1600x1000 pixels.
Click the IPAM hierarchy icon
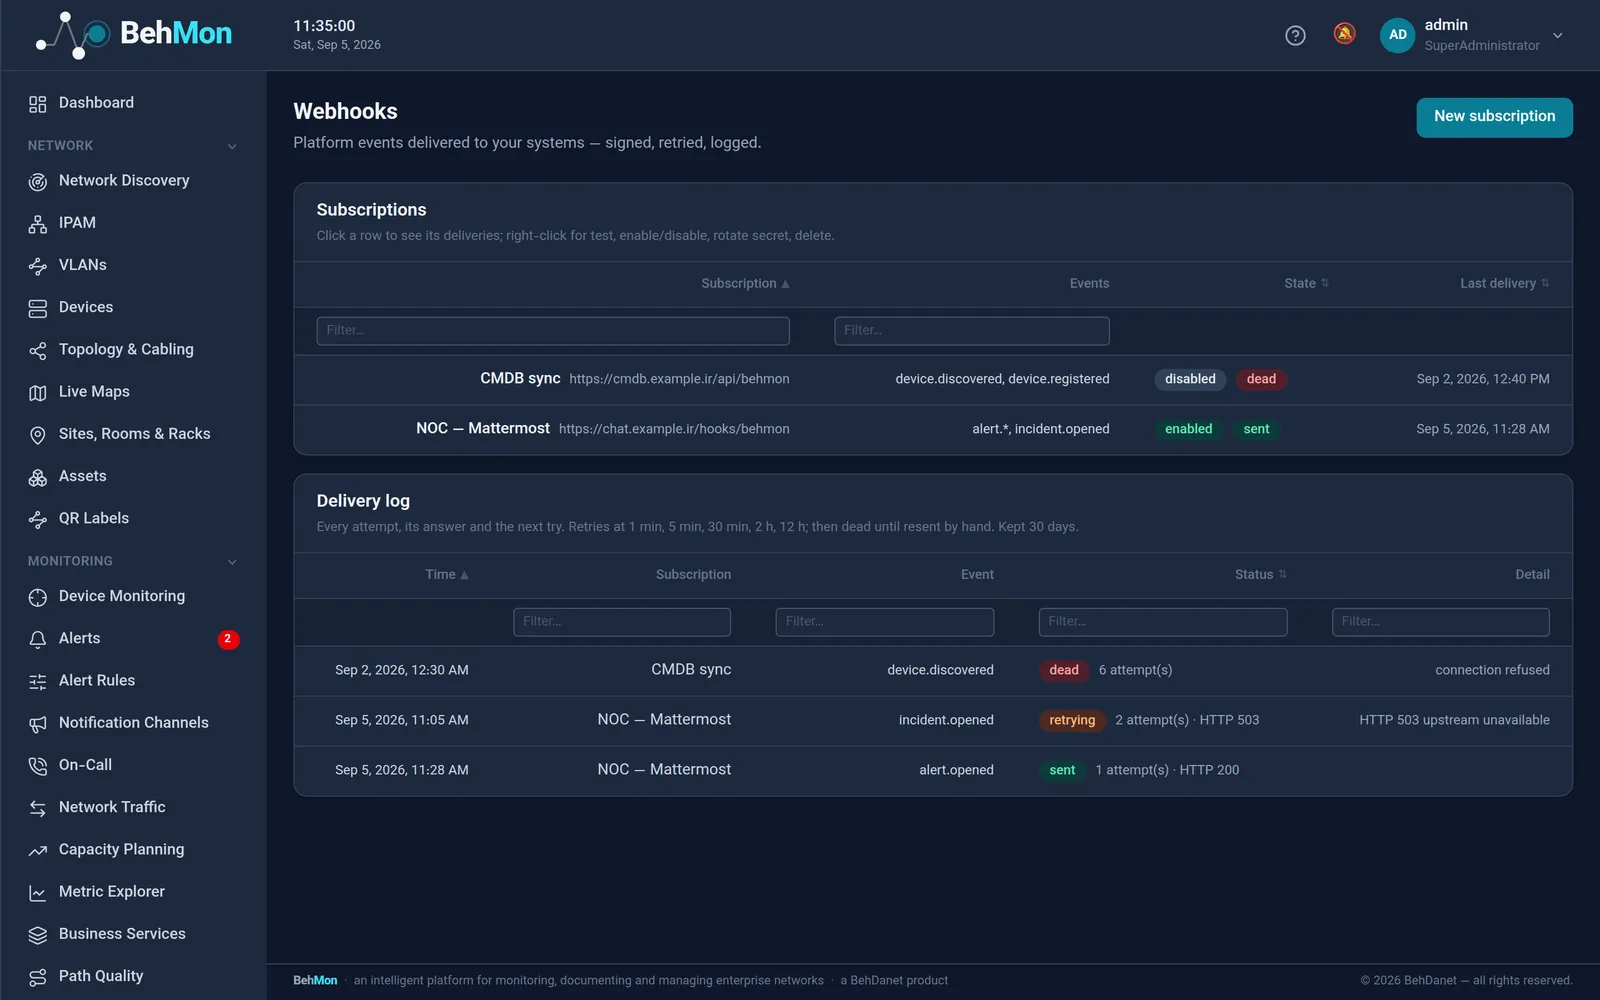pyautogui.click(x=38, y=224)
